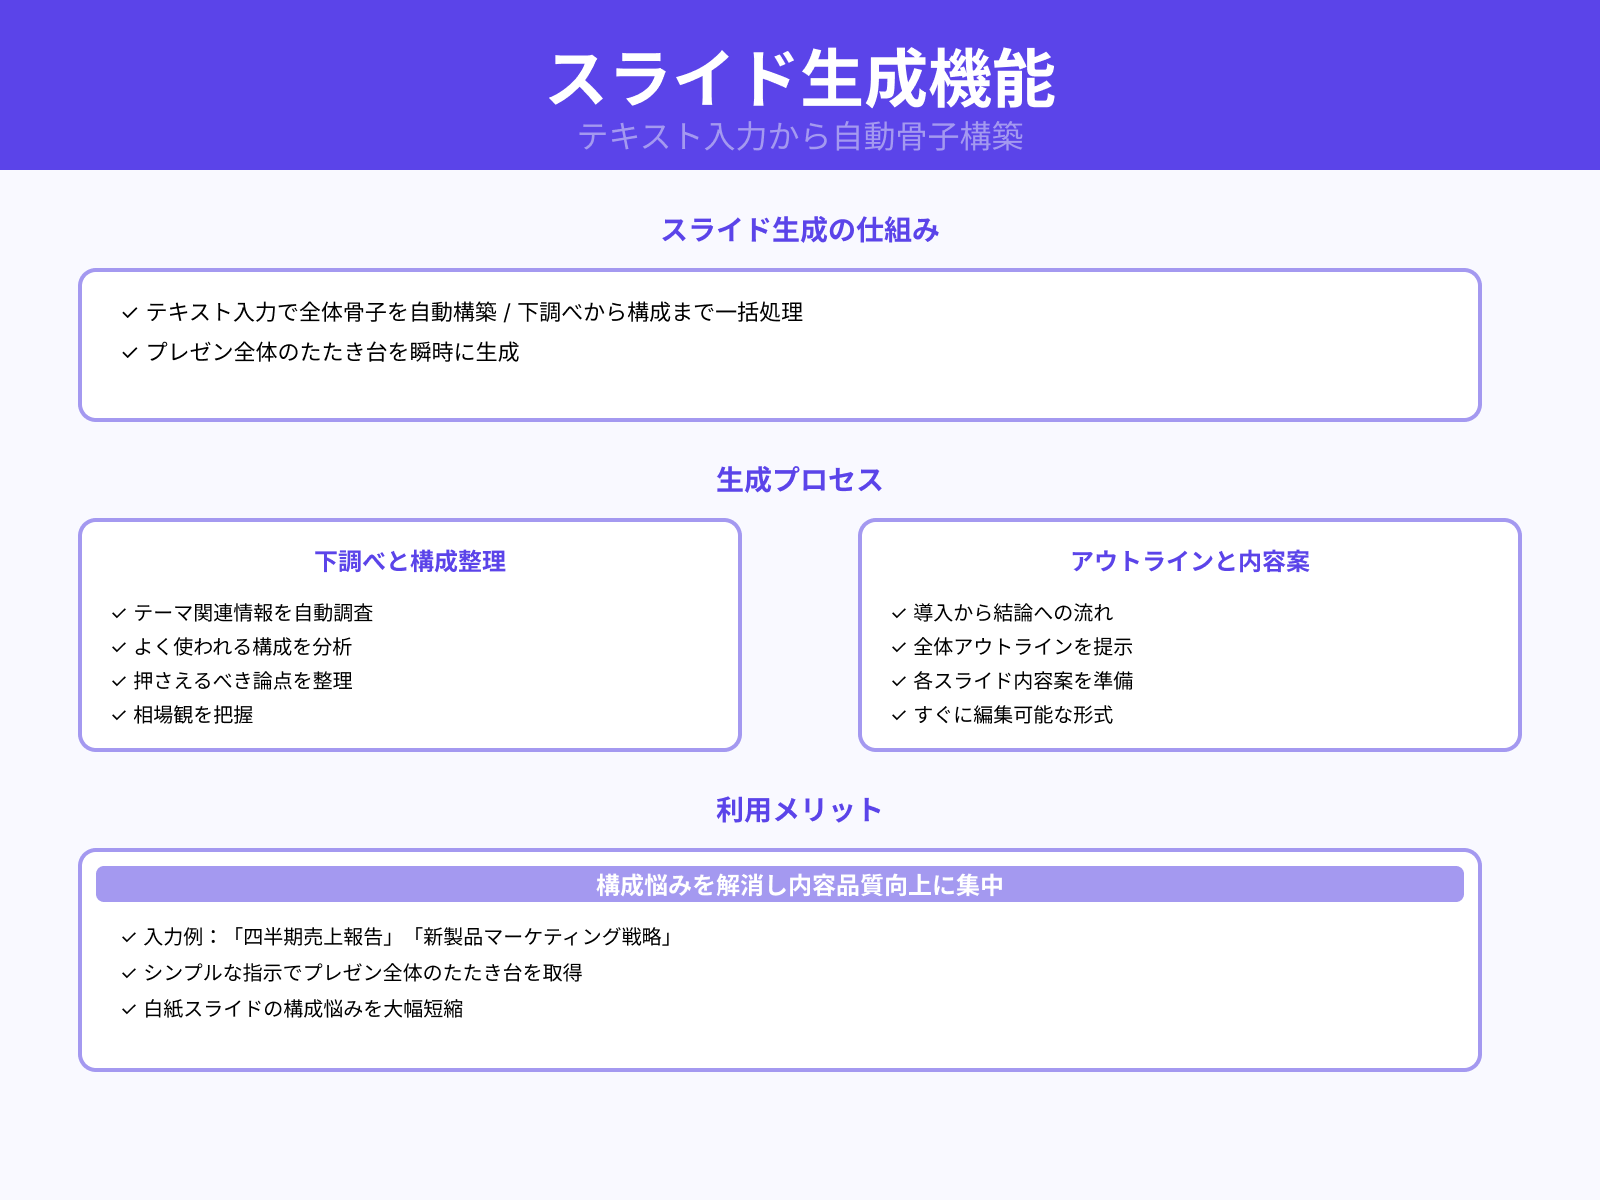The image size is (1600, 1200).
Task: Click the checkmark beside 導入から結論への流れ
Action: coord(896,613)
